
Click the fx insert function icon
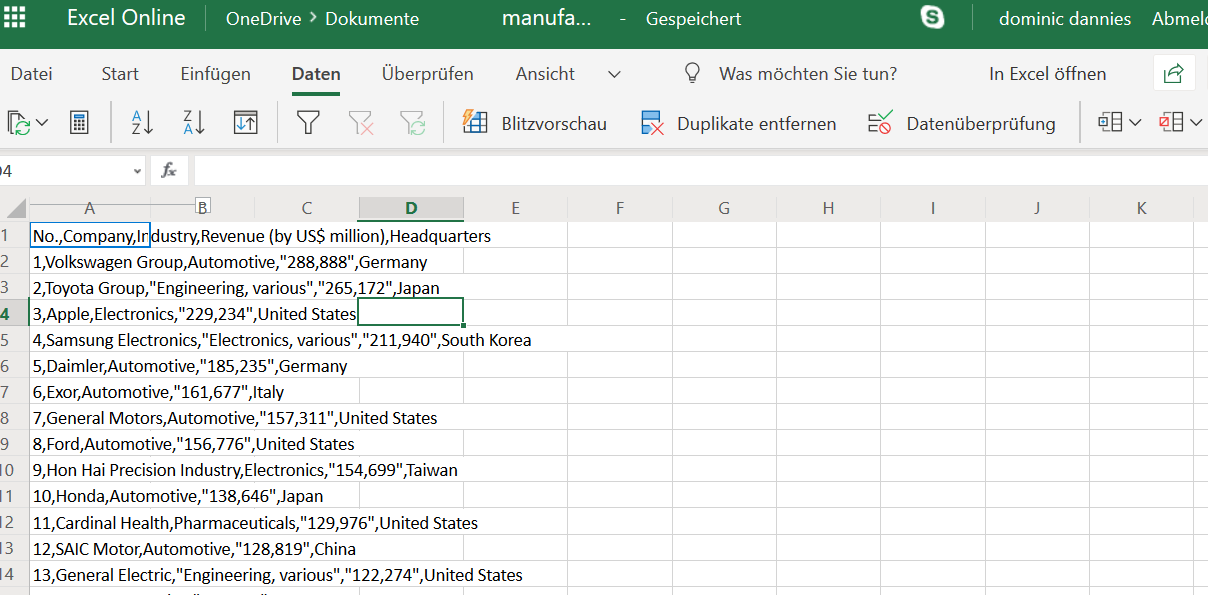[169, 171]
